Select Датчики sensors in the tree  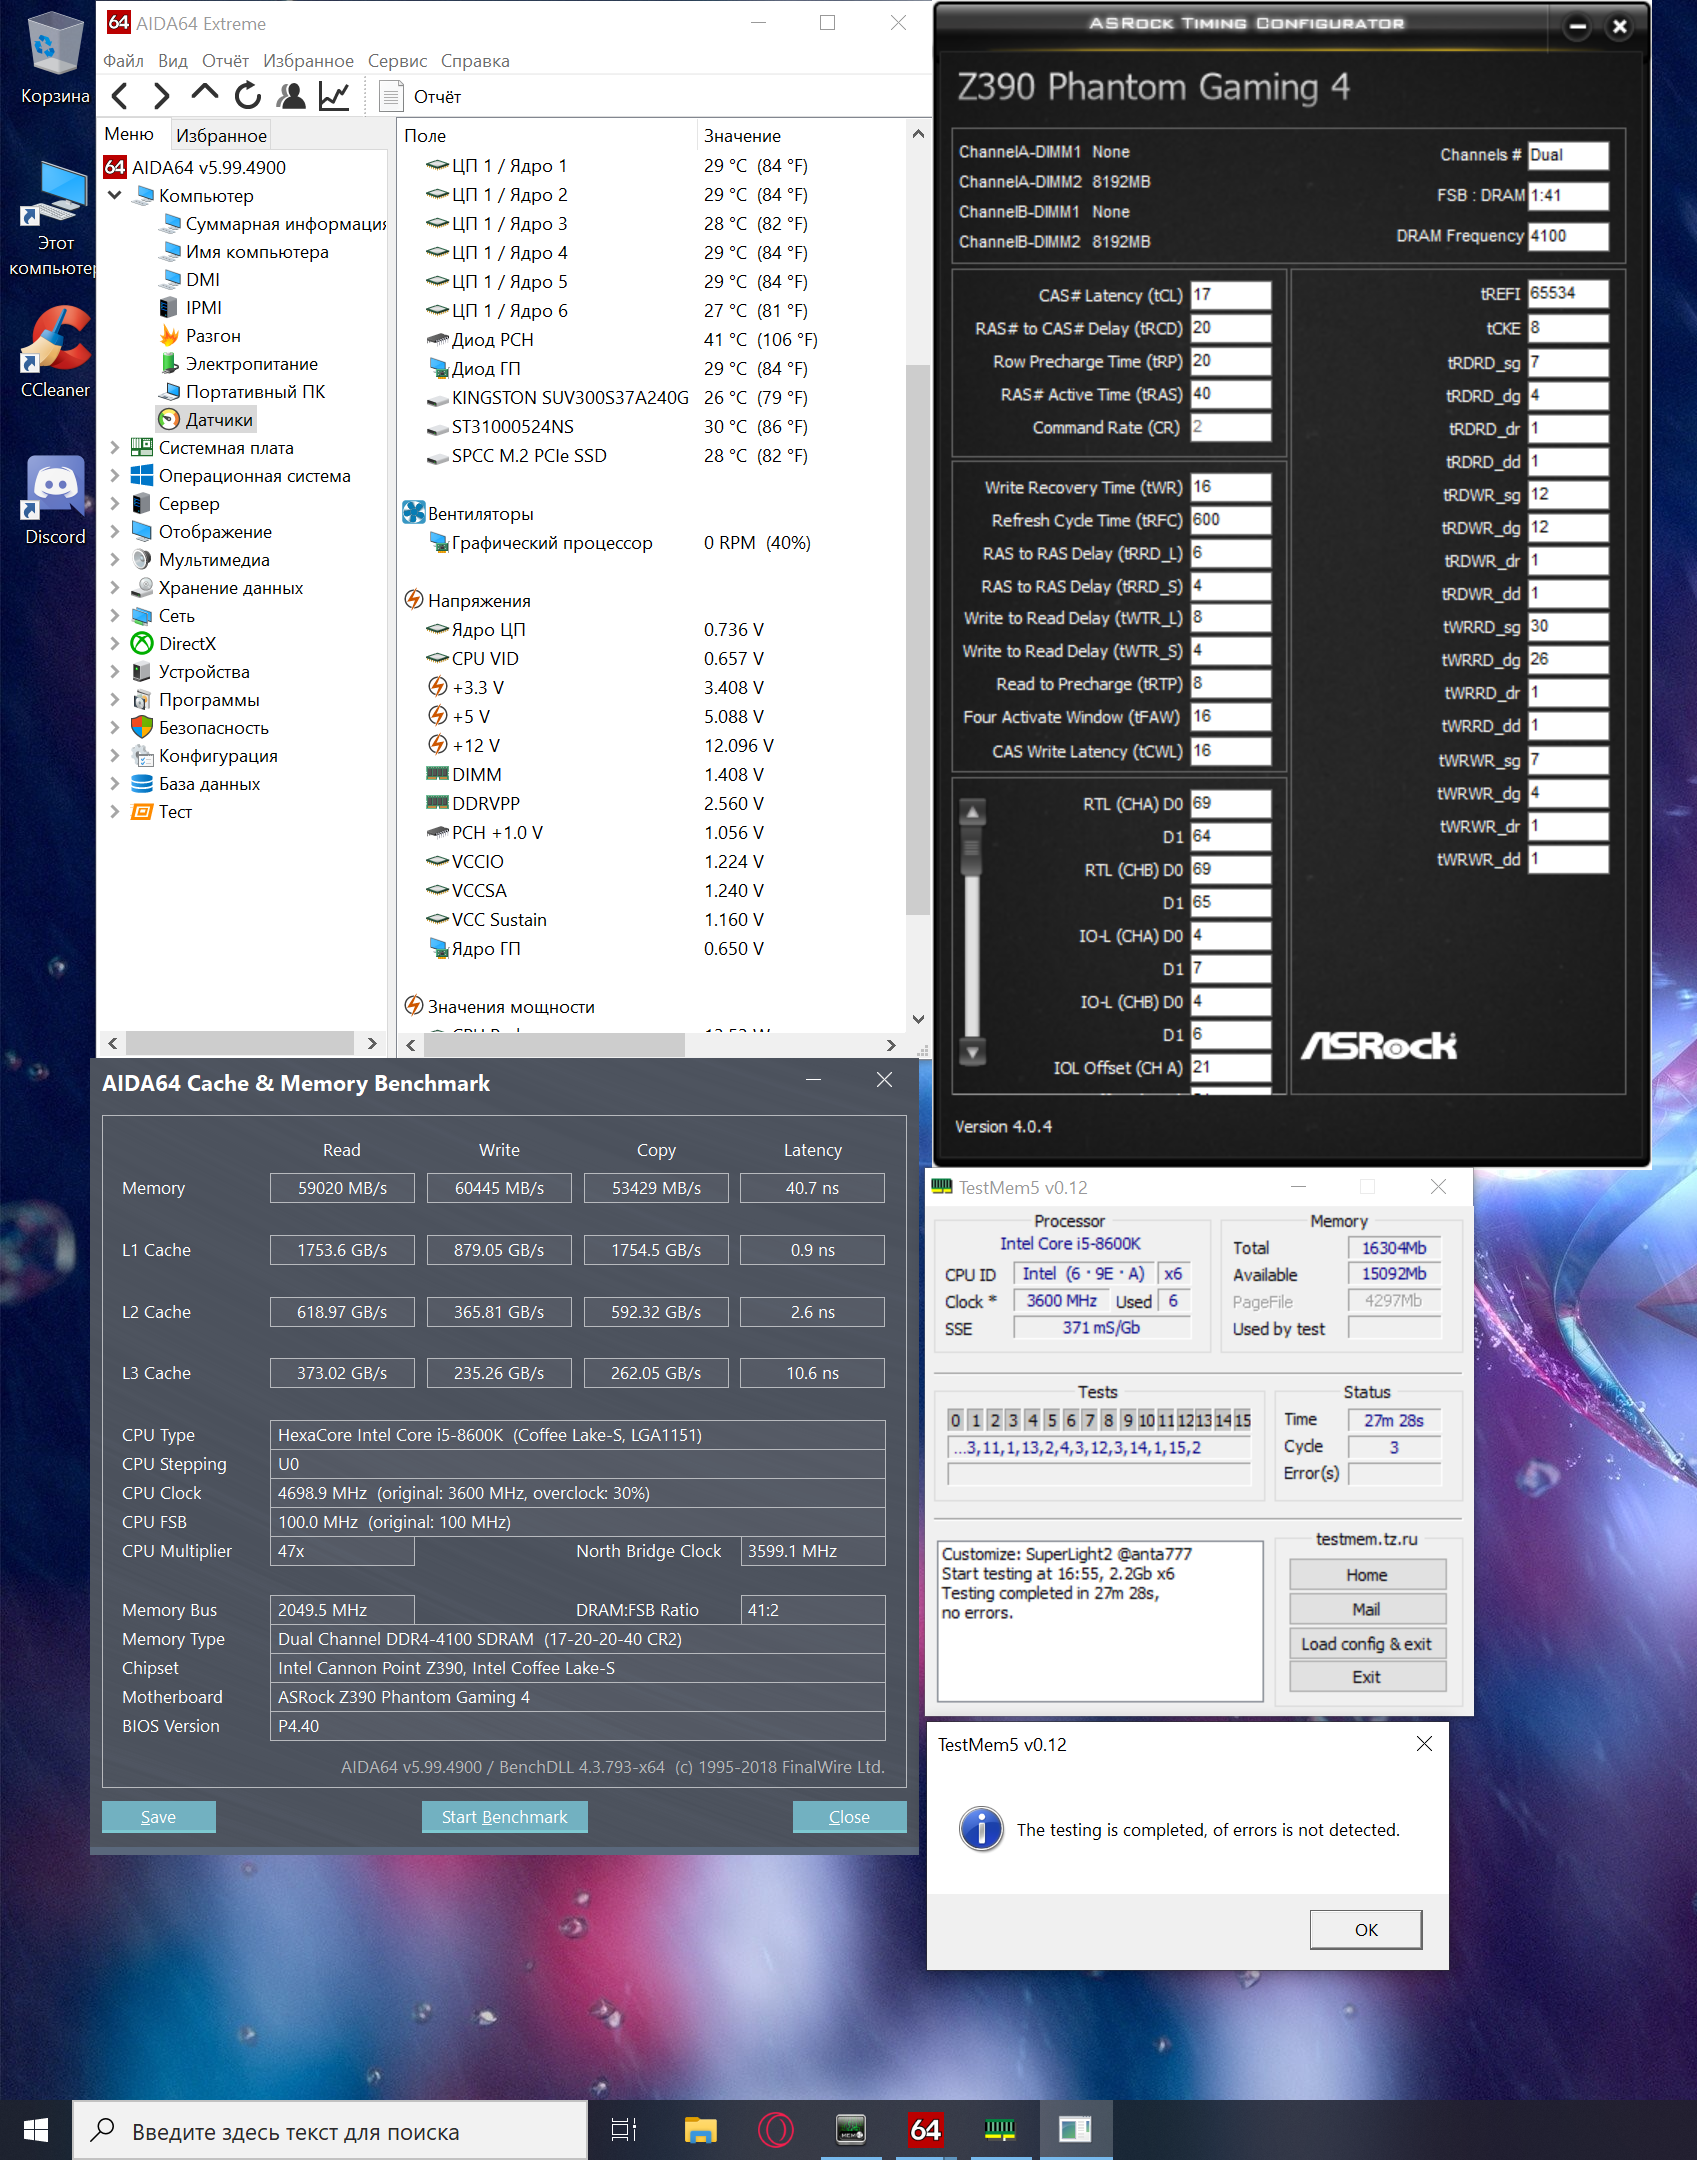pyautogui.click(x=207, y=420)
